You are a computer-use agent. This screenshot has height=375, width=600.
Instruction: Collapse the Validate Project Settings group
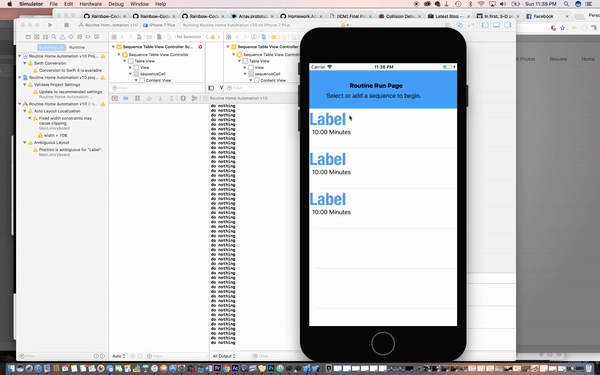point(25,85)
